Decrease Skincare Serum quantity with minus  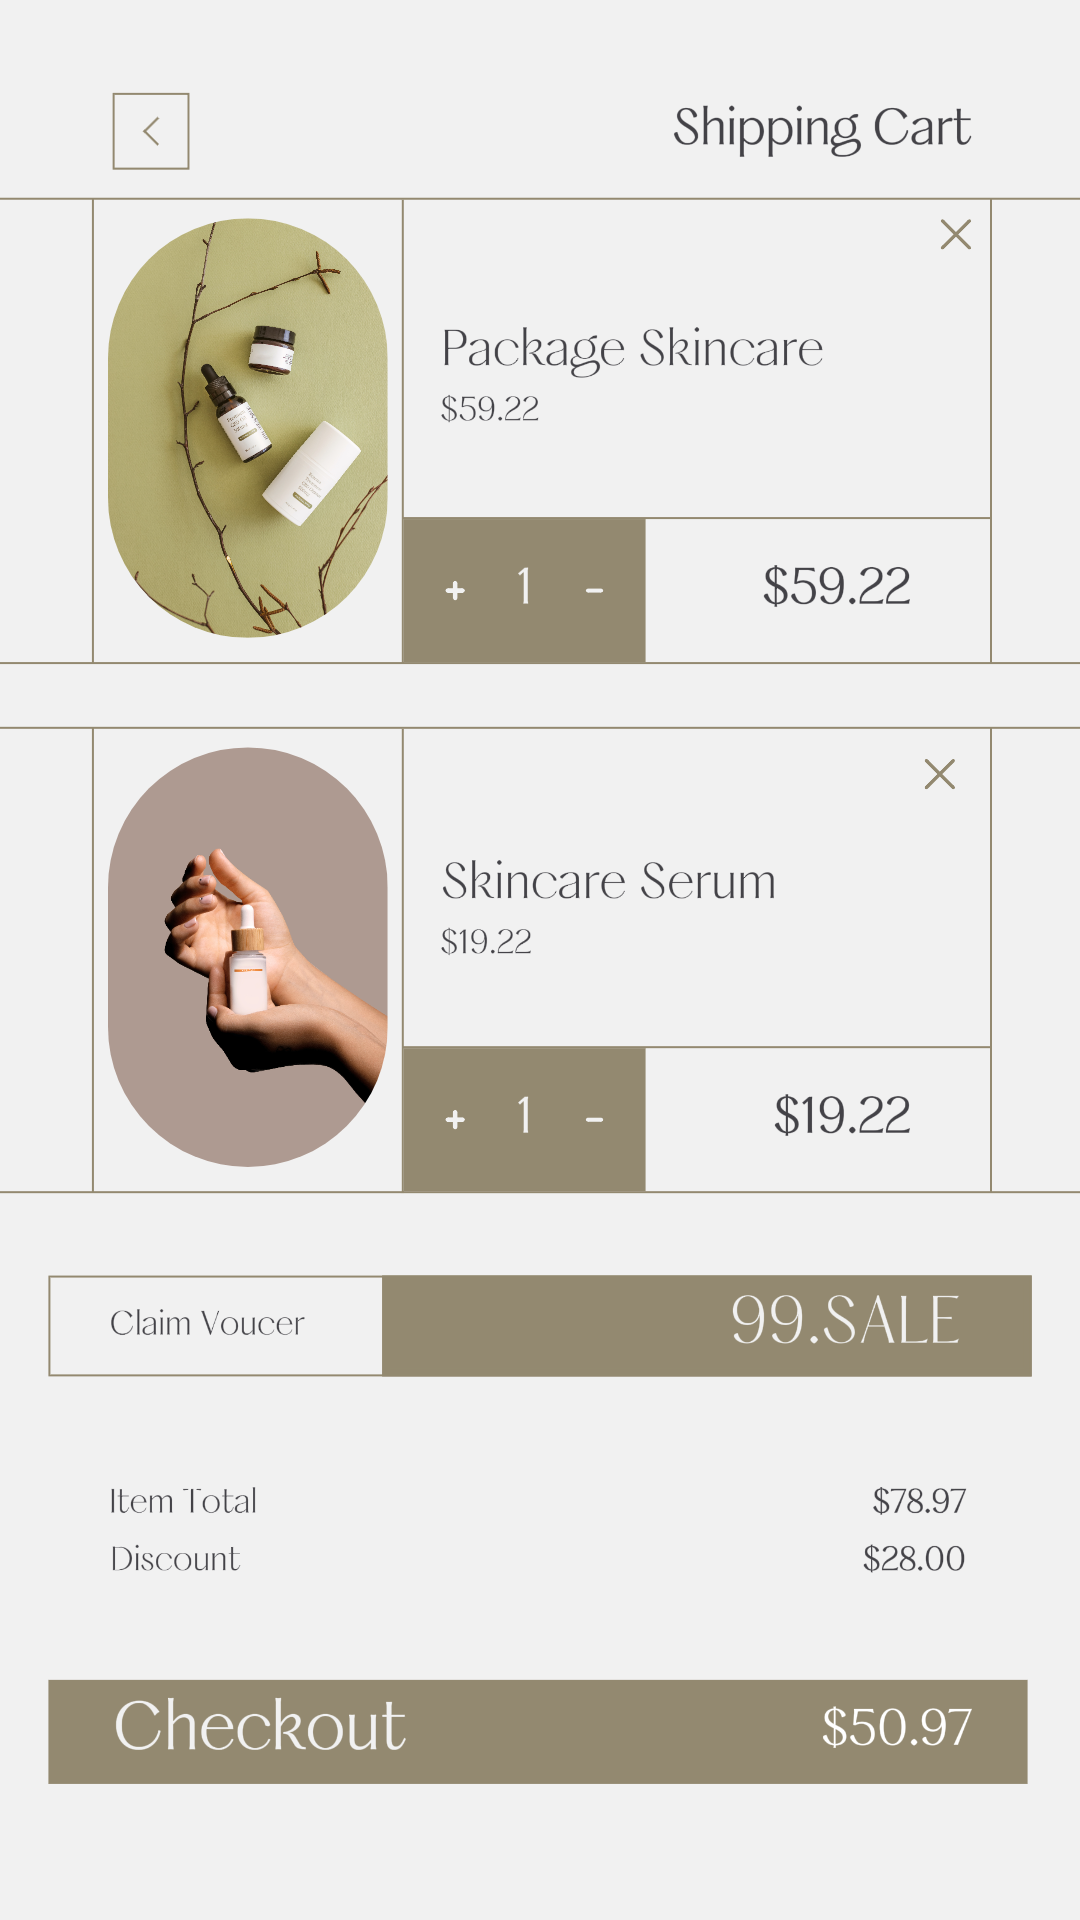pos(594,1120)
